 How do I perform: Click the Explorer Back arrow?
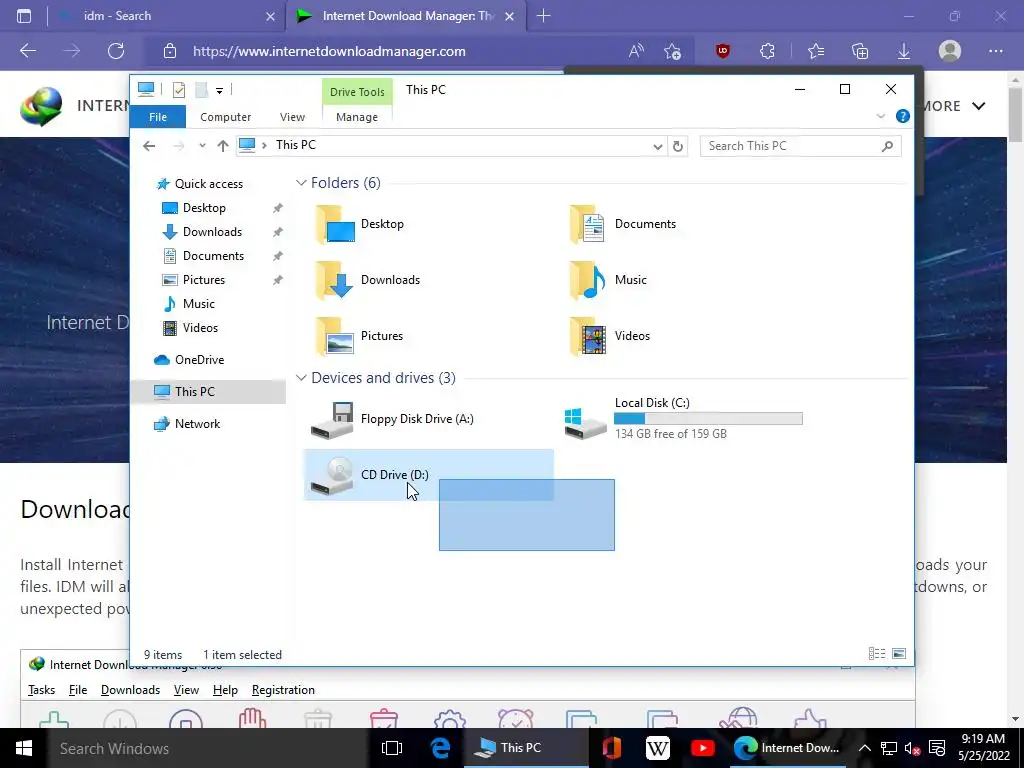pyautogui.click(x=149, y=146)
